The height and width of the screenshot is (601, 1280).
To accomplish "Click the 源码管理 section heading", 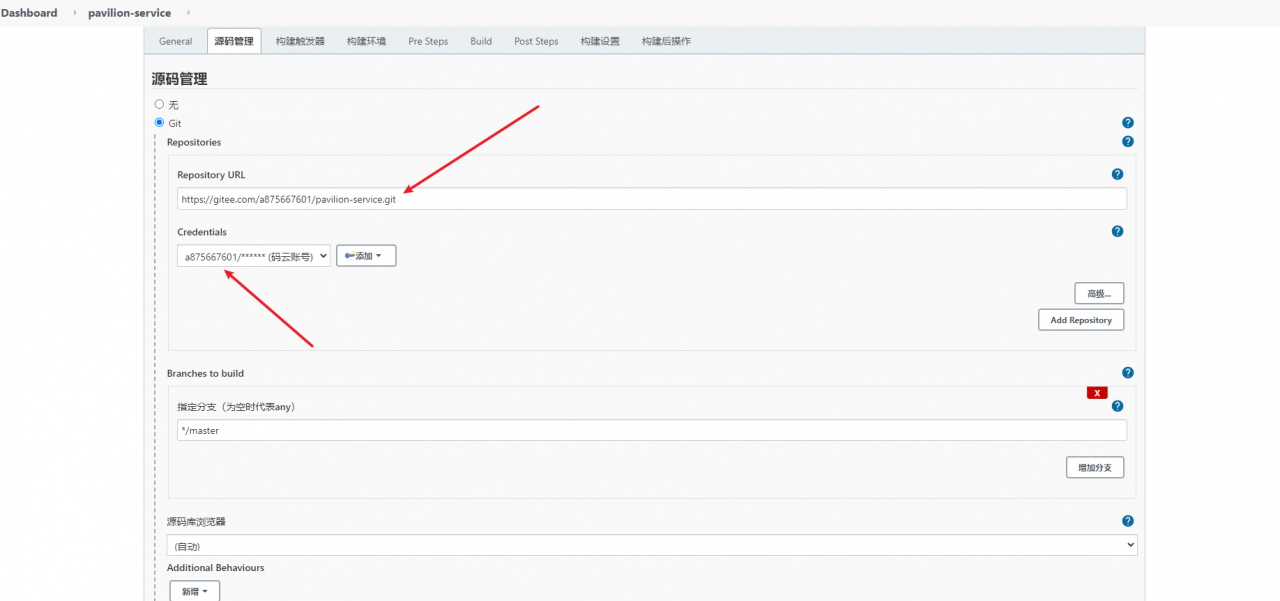I will [x=180, y=78].
